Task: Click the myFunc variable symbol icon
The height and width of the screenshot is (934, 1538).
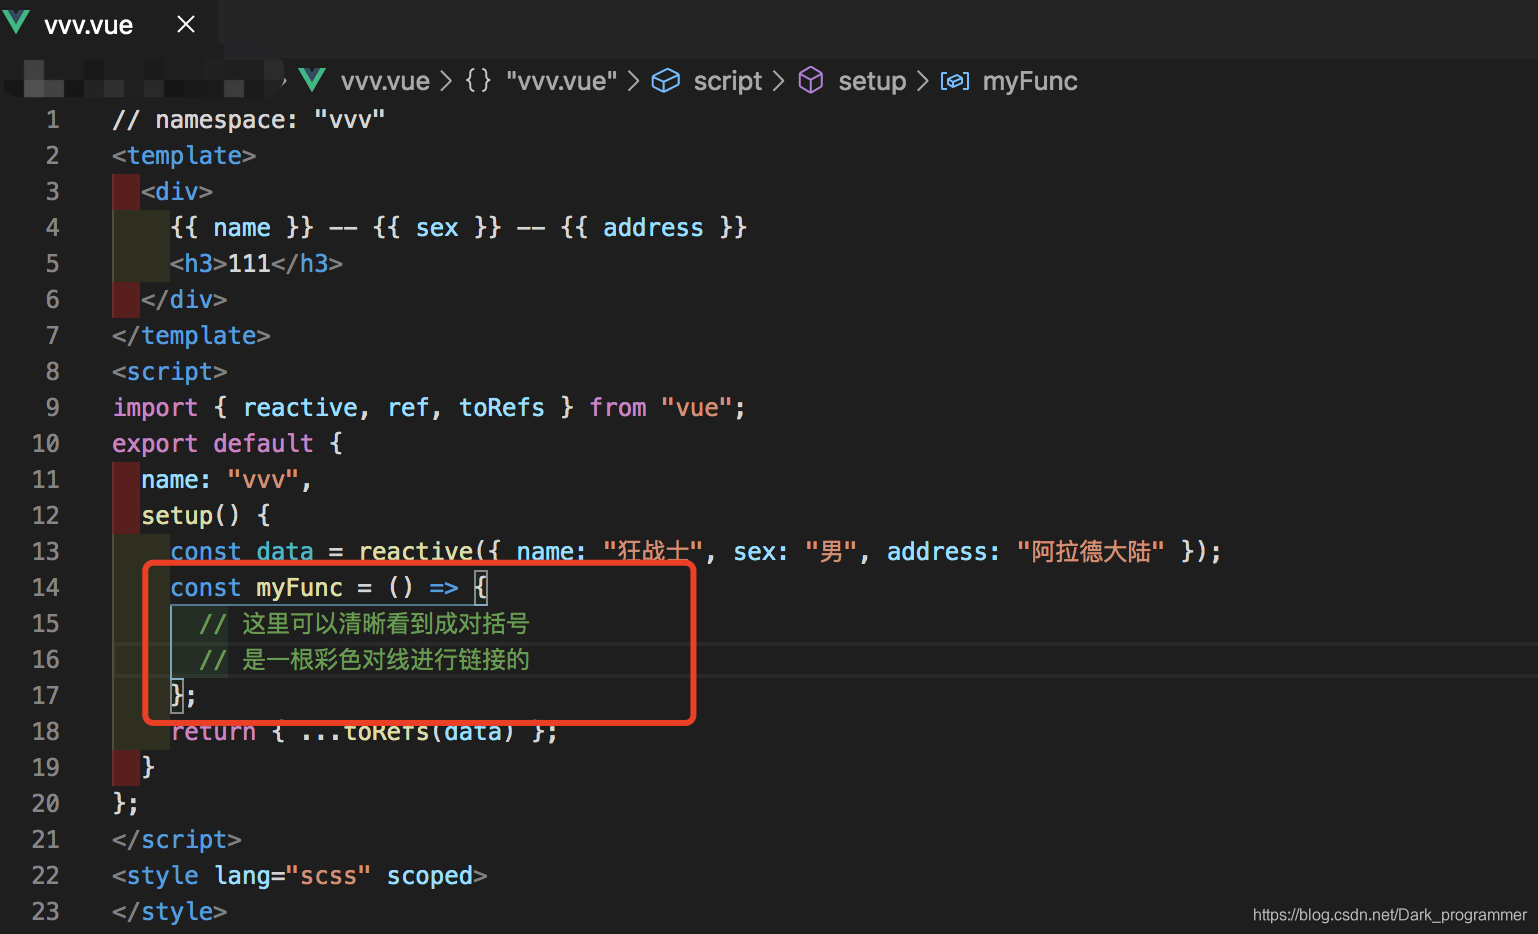Action: [x=955, y=81]
